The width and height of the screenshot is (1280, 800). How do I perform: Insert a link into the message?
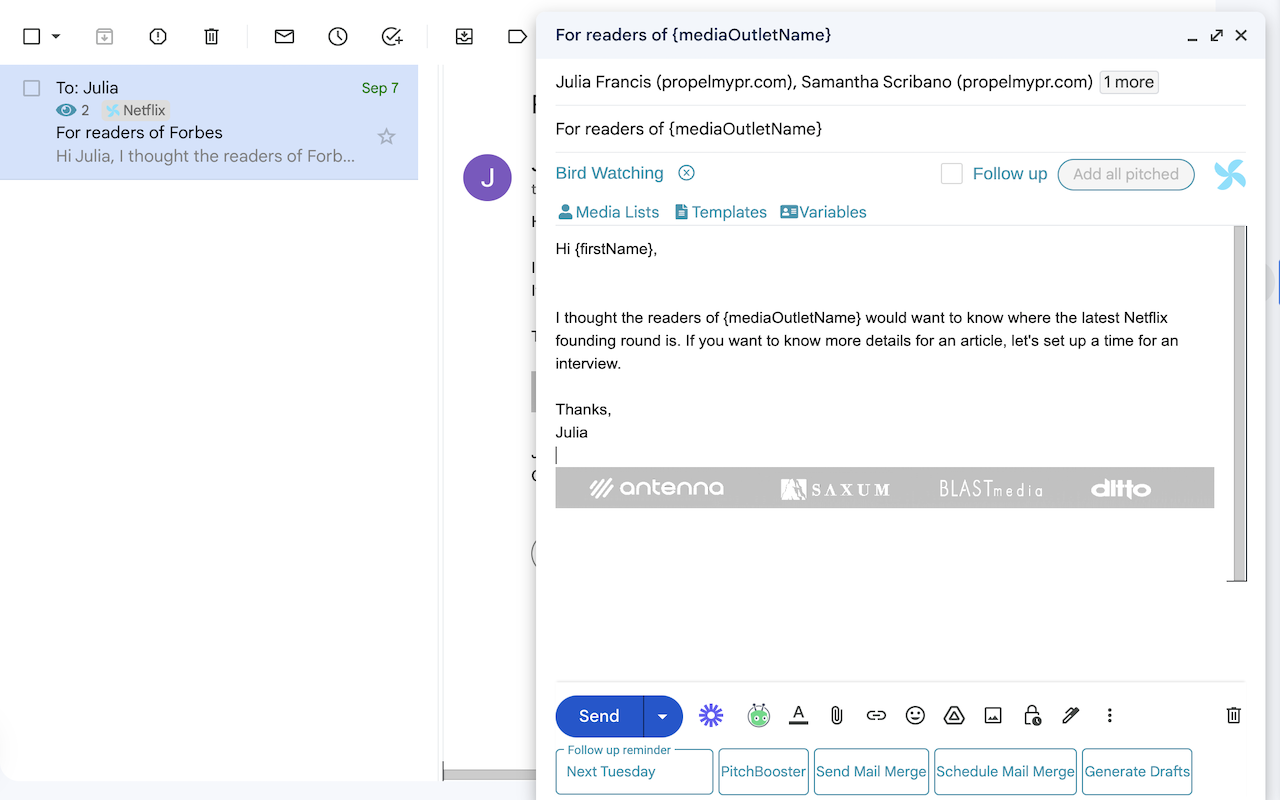tap(876, 715)
